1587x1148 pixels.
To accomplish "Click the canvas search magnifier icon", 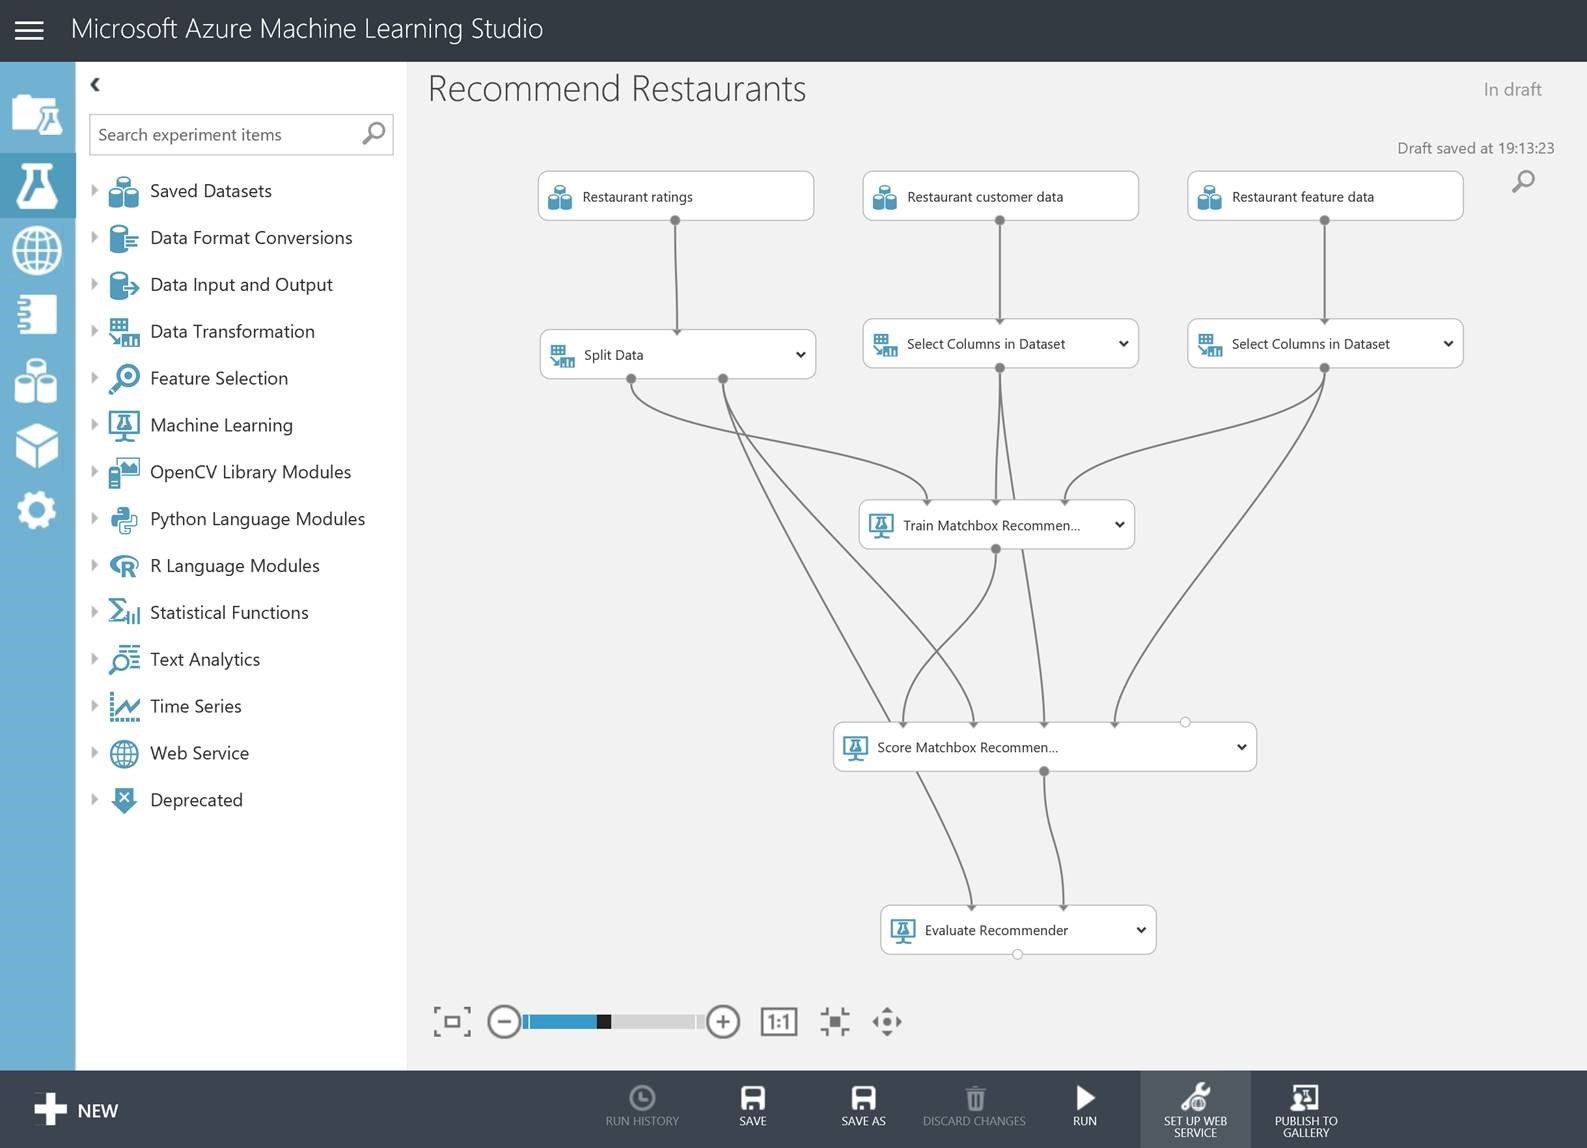I will coord(1523,181).
